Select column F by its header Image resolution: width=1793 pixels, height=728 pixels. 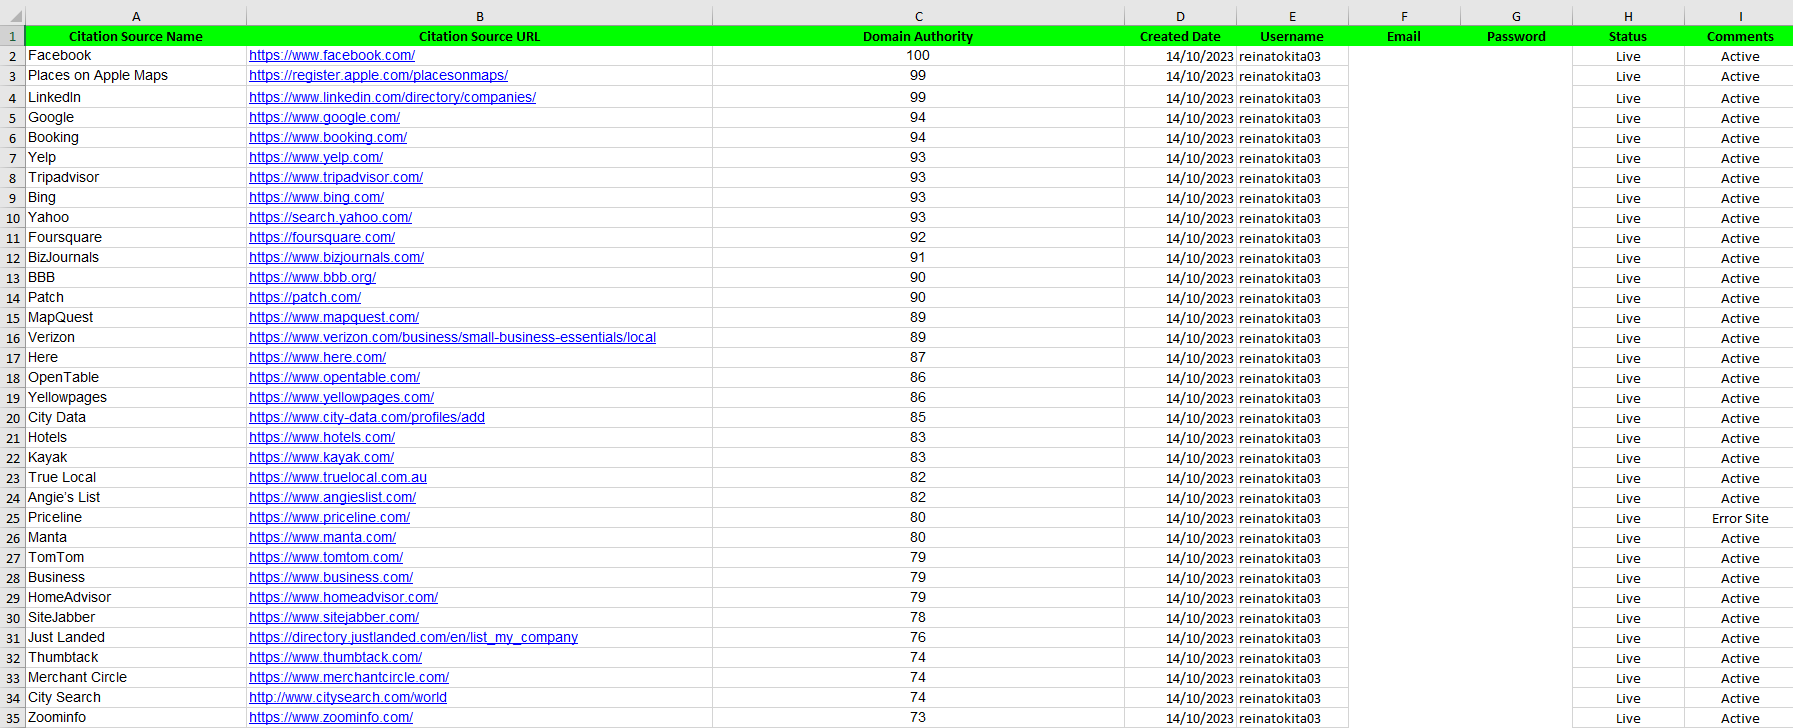click(x=1404, y=16)
